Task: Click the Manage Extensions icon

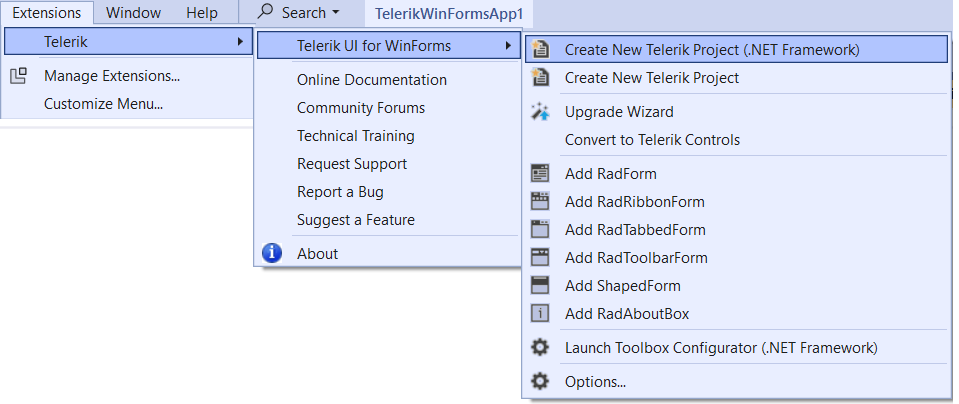Action: [x=19, y=76]
